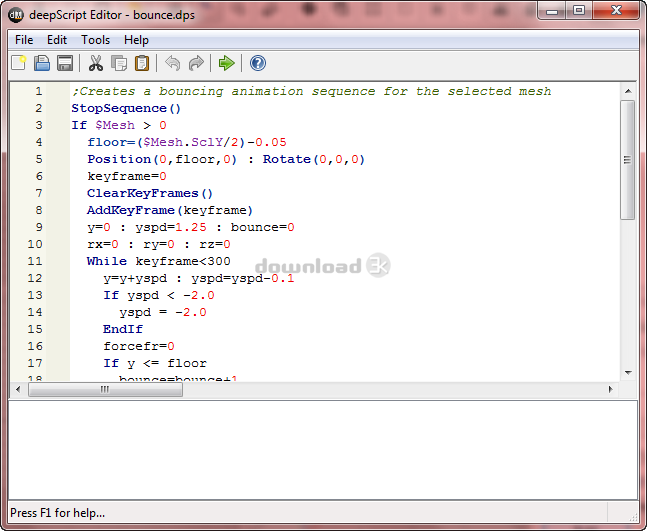Open help with blue question mark icon
Screen dimensions: 647x531
[x=258, y=63]
